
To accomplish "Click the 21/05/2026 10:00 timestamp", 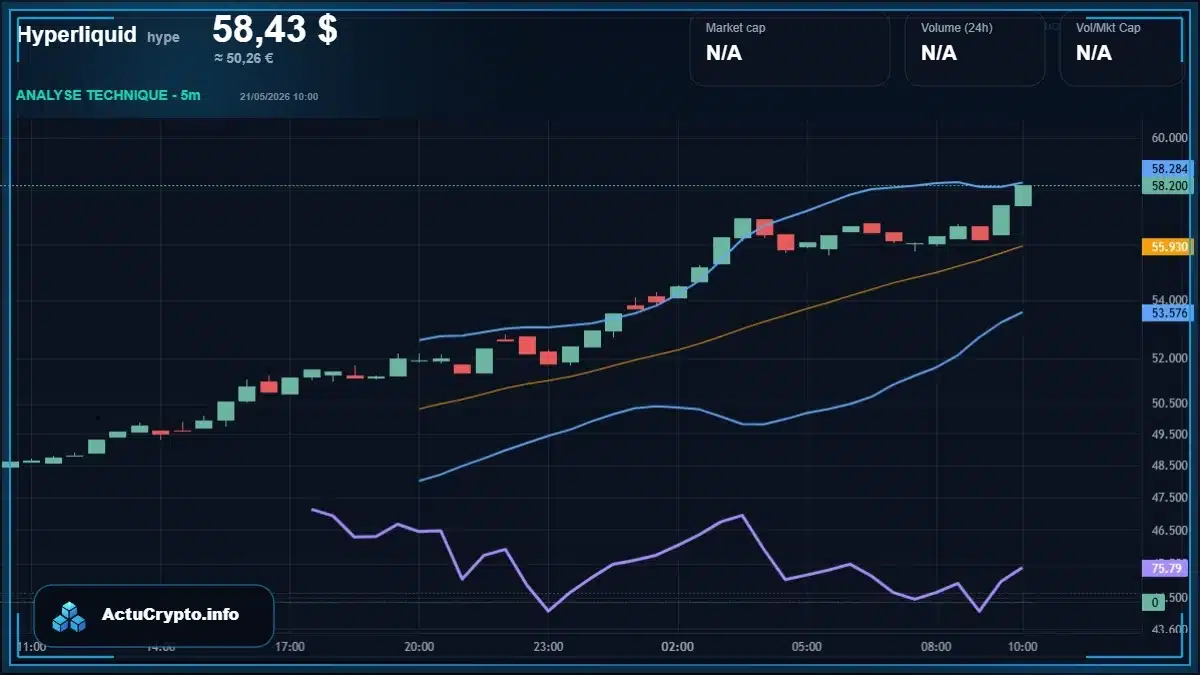I will (279, 96).
